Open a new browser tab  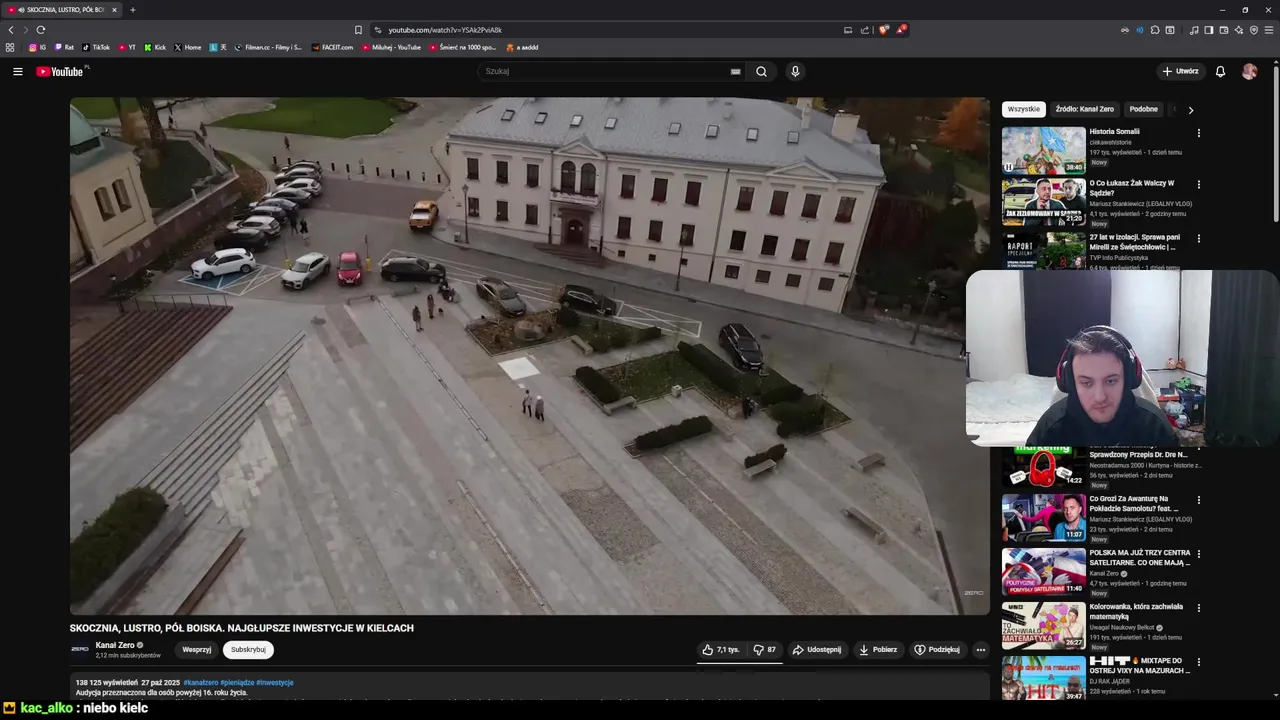[132, 10]
